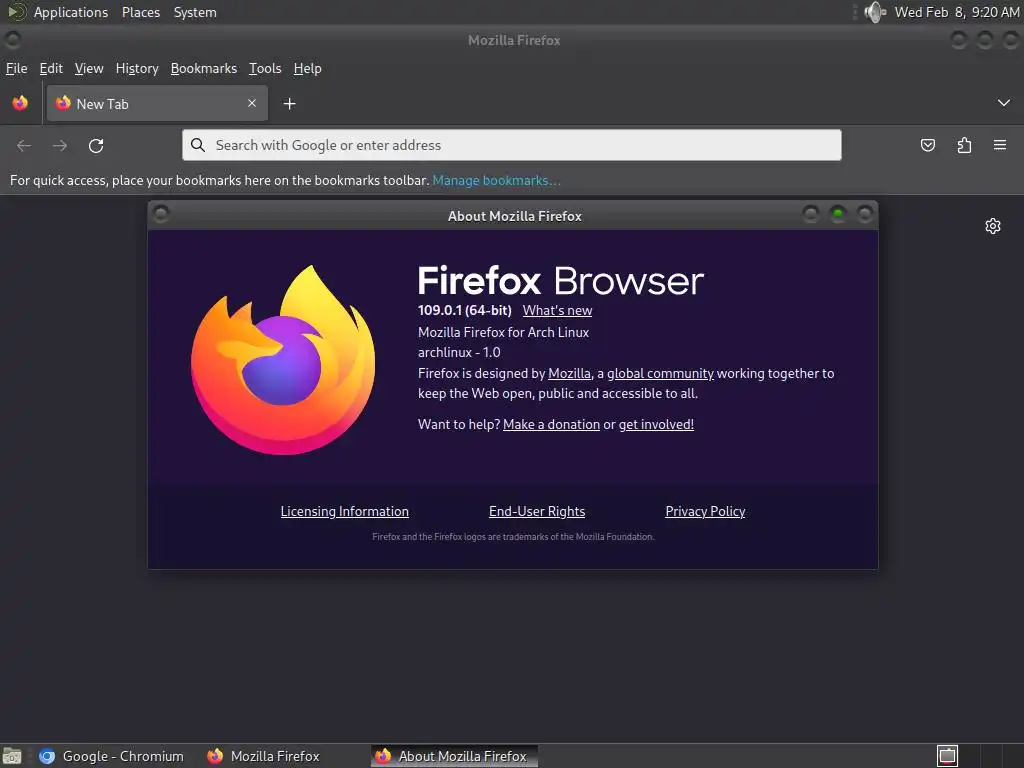Open the global community link
1024x768 pixels.
pyautogui.click(x=660, y=374)
